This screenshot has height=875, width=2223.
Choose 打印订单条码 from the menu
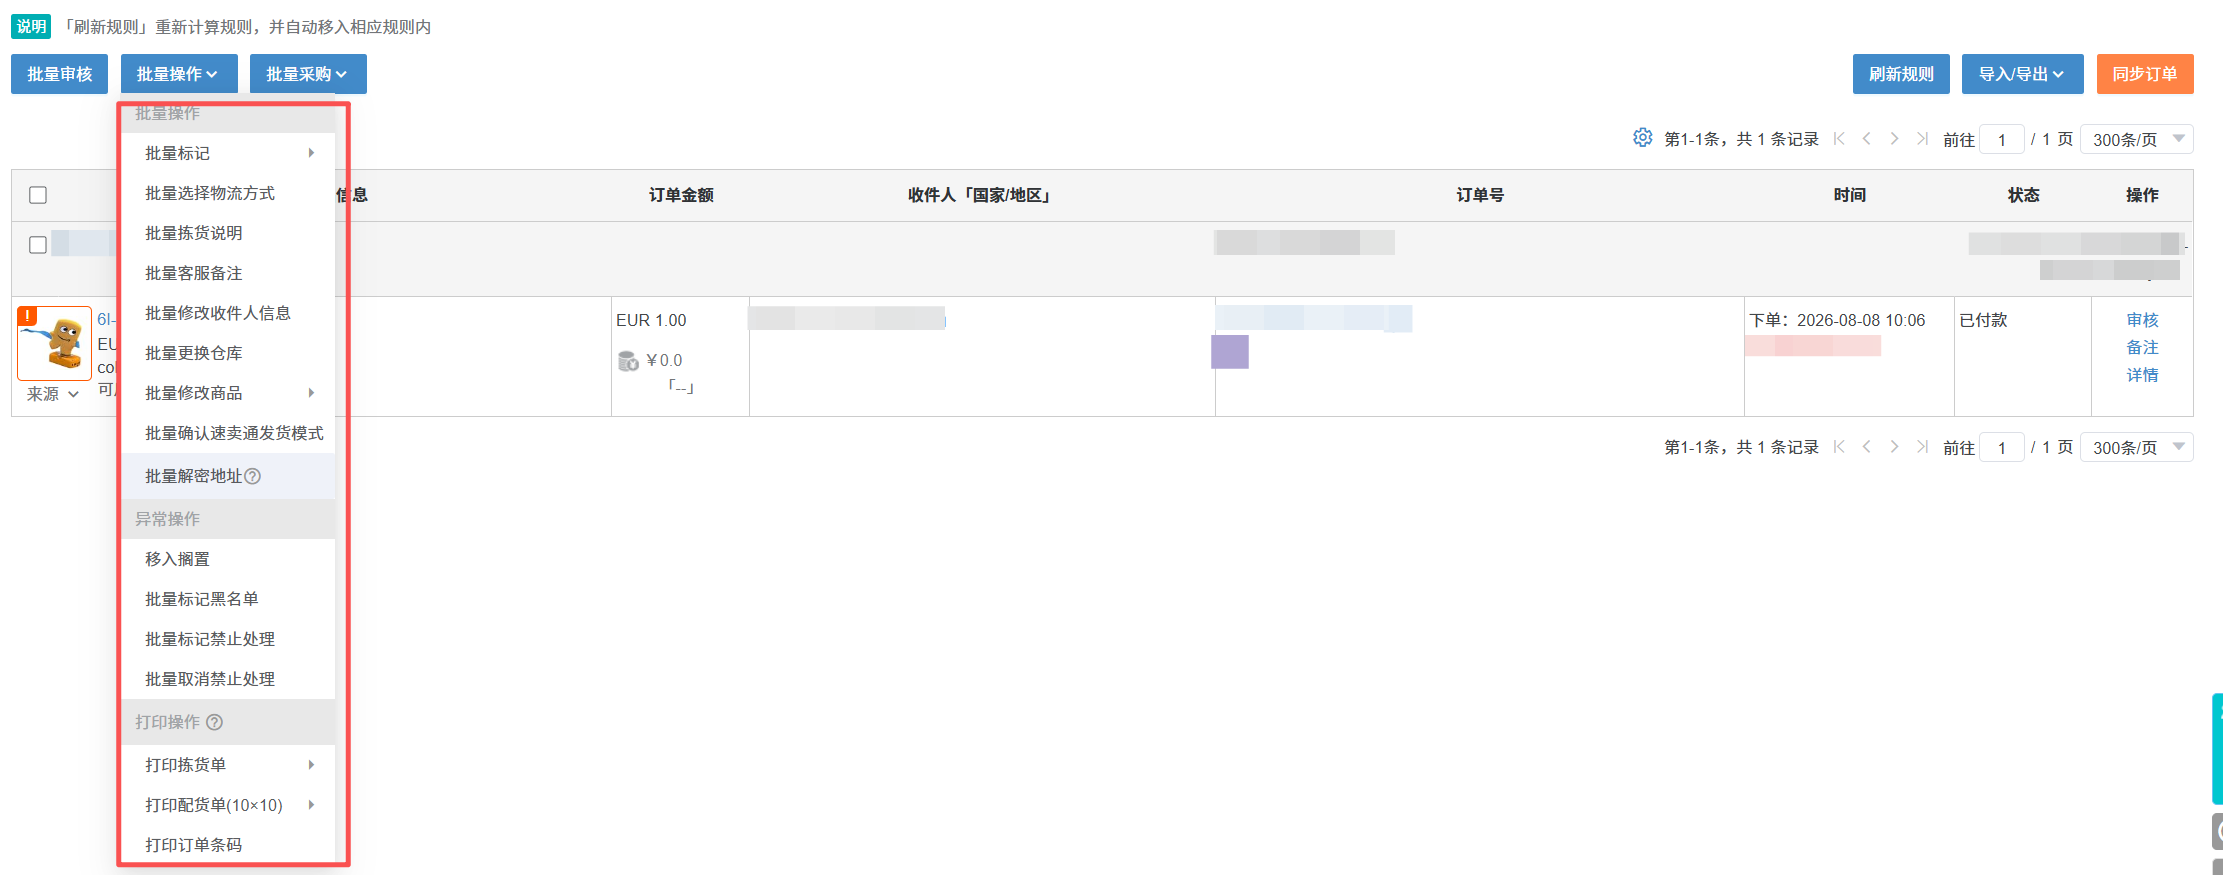[x=228, y=845]
